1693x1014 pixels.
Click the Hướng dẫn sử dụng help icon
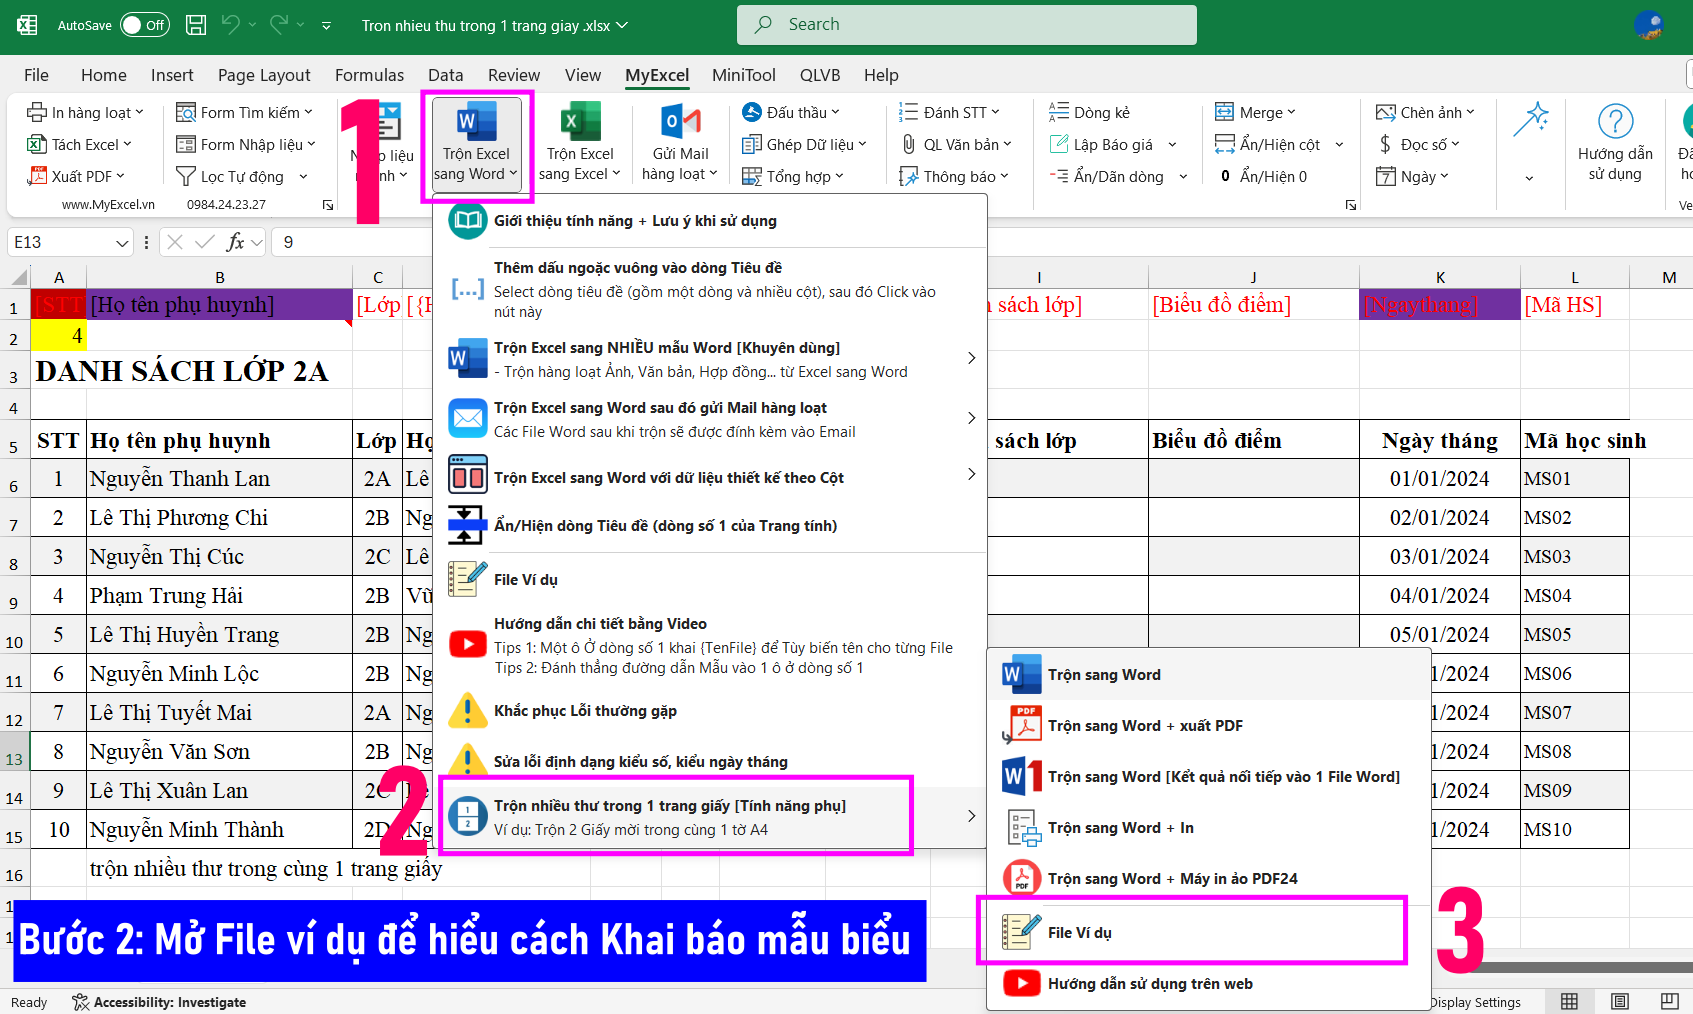click(x=1615, y=122)
